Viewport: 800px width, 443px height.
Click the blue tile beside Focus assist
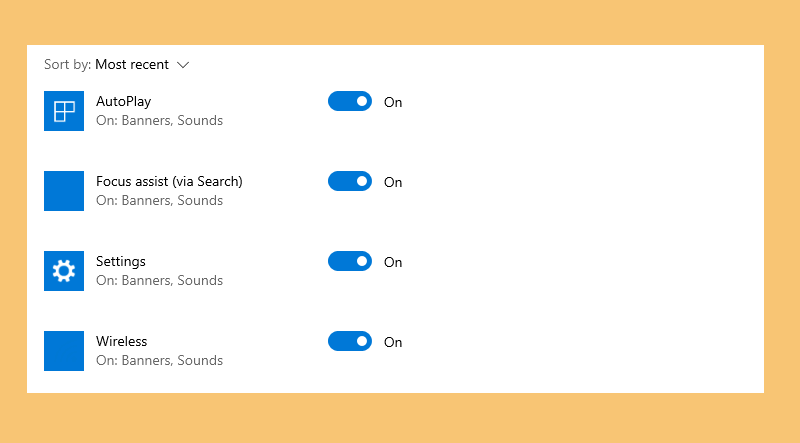64,191
